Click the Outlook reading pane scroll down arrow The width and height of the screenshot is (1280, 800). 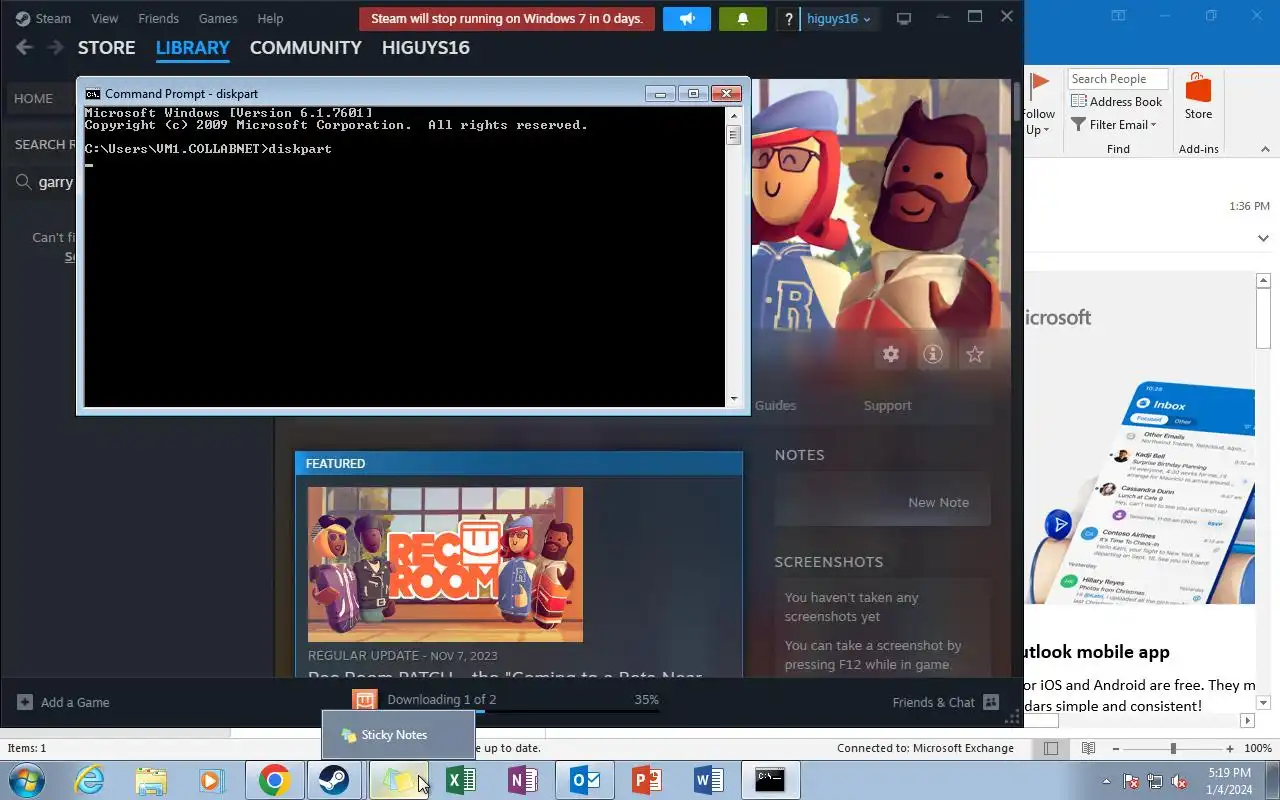[x=1263, y=703]
